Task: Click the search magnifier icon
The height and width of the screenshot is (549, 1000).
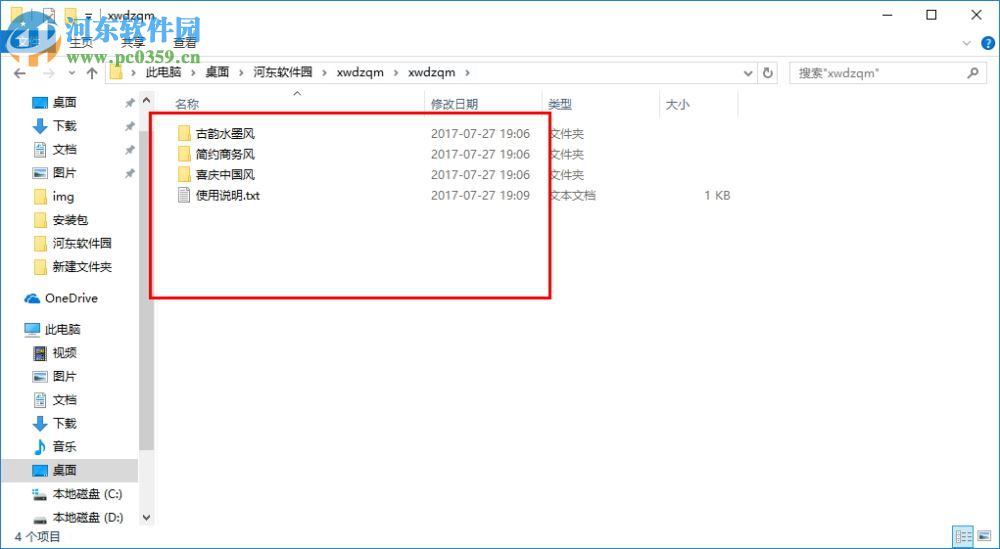Action: pyautogui.click(x=973, y=73)
